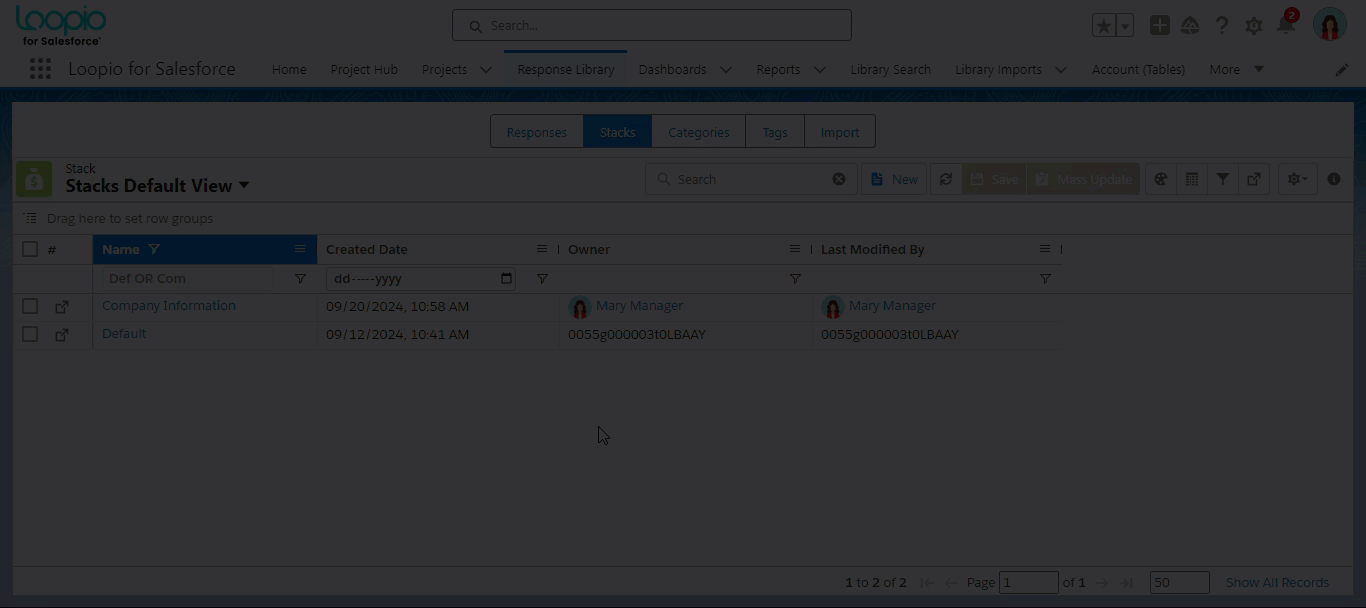Open the calendar picker in Created Date filter
Viewport: 1366px width, 608px height.
[506, 278]
